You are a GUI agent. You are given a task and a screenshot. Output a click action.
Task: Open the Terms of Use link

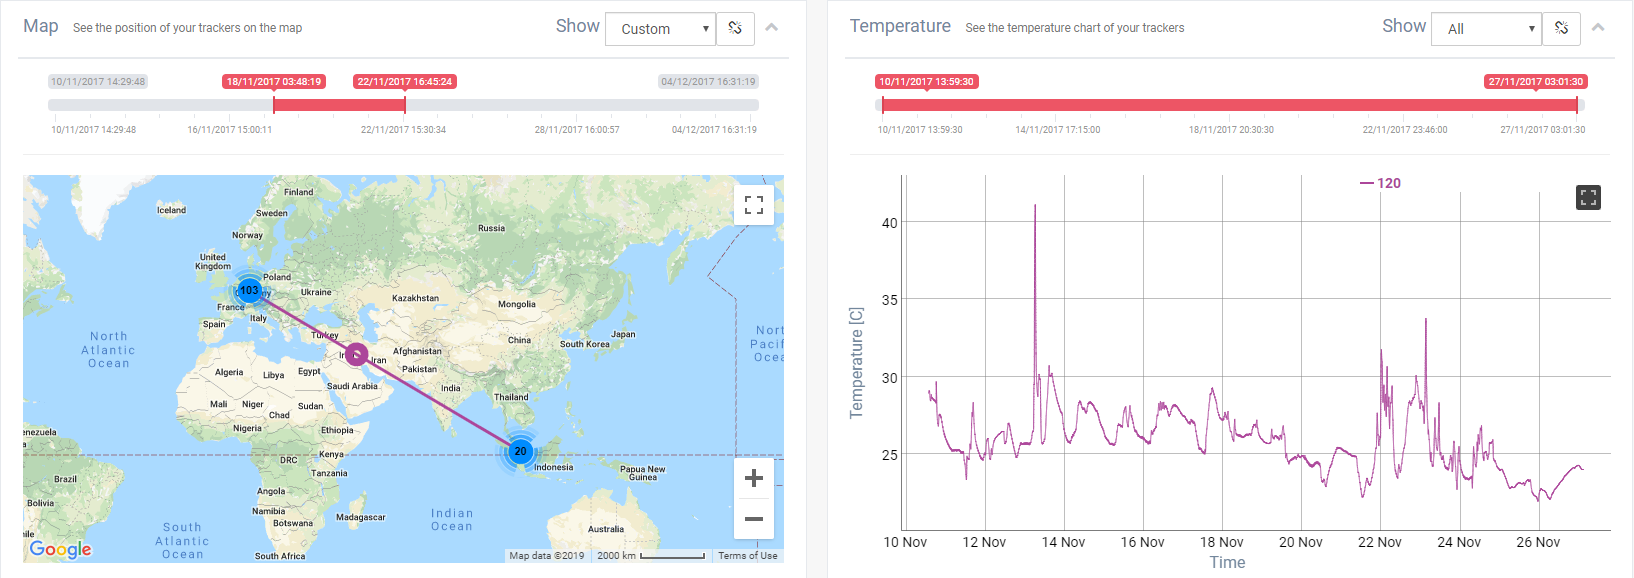point(747,555)
